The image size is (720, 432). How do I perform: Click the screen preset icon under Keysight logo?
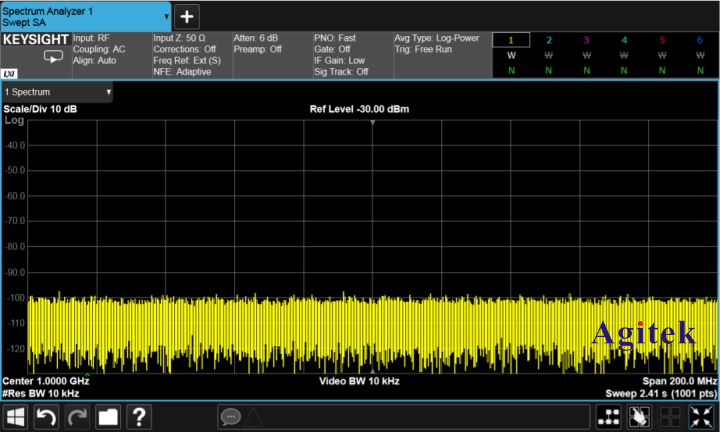pos(52,58)
